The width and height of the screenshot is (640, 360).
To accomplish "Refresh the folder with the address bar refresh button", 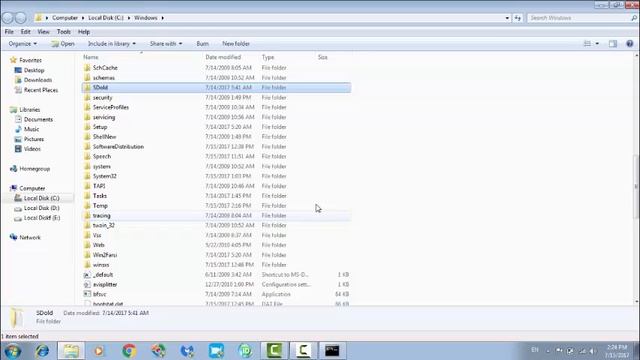I will [x=518, y=18].
